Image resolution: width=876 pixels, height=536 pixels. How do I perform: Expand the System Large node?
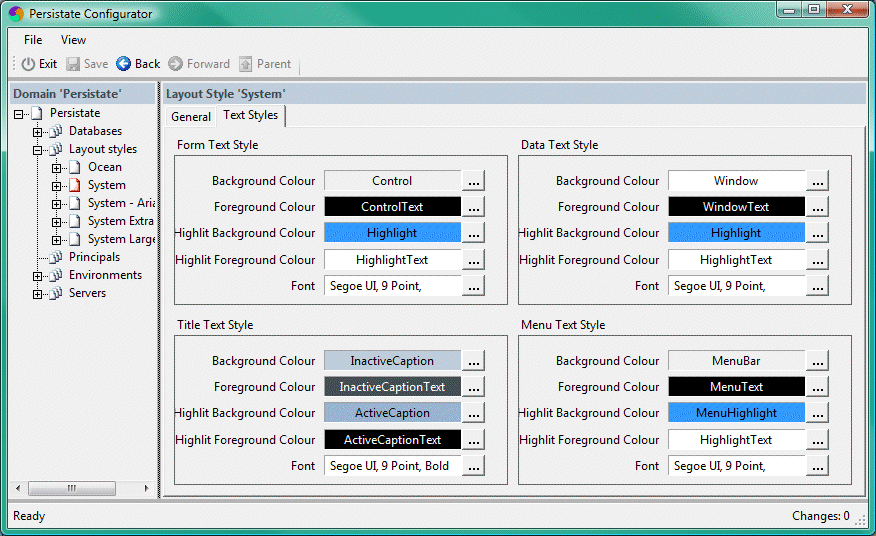tap(56, 240)
